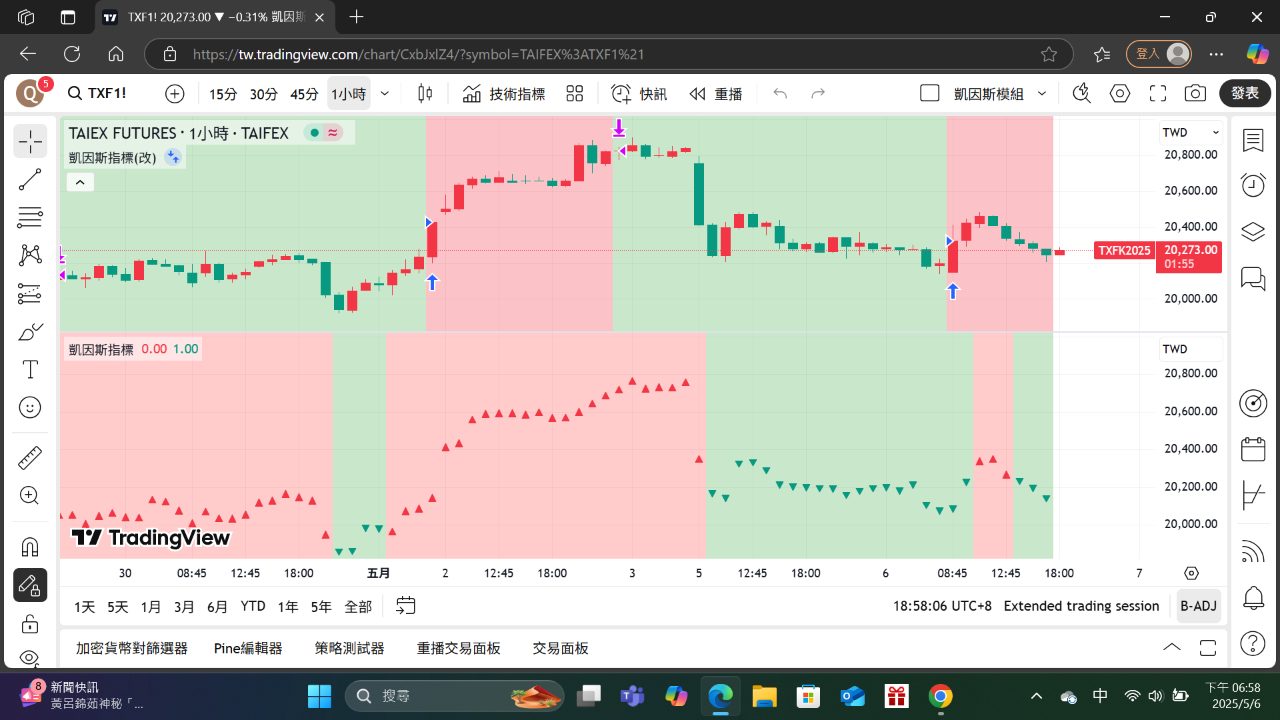
Task: Open quick search lightning icon
Action: tap(1081, 94)
